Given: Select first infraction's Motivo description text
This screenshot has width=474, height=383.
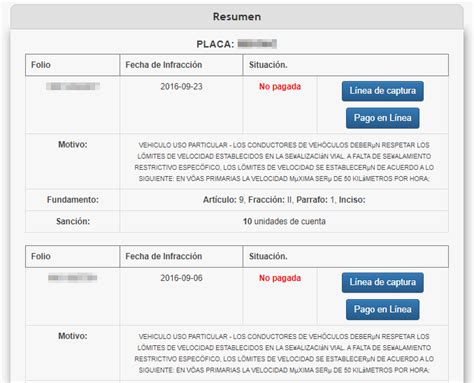Looking at the screenshot, I should tap(284, 162).
